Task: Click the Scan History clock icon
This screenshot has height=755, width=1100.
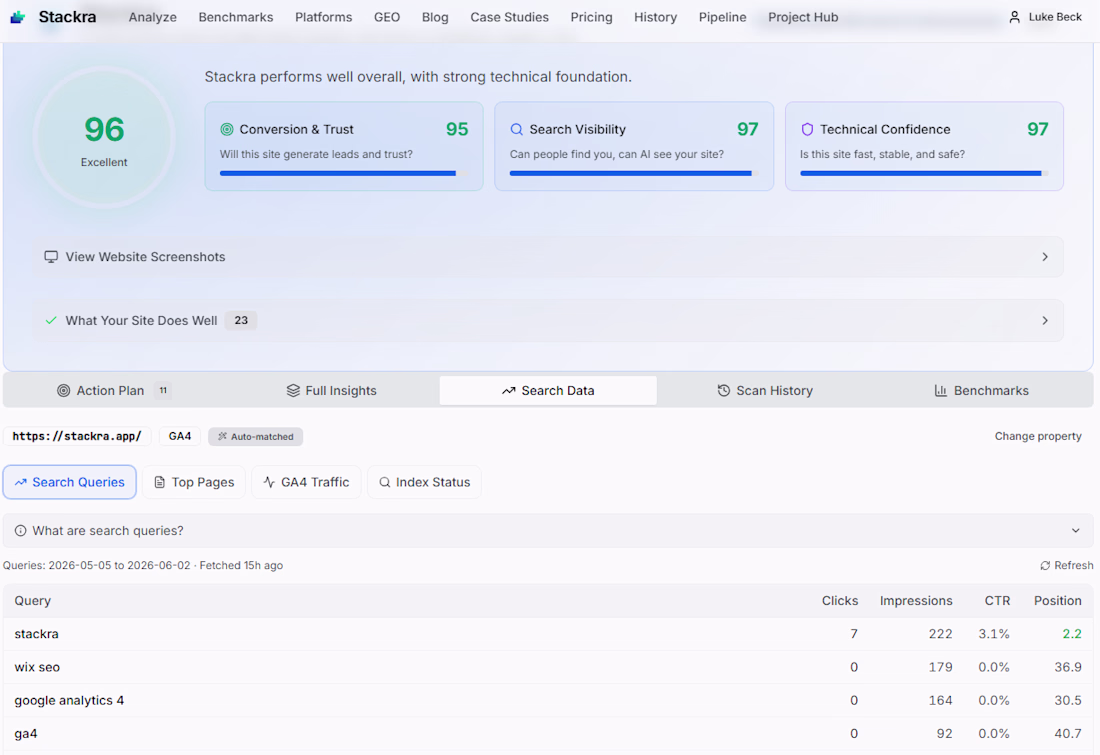Action: pos(723,391)
